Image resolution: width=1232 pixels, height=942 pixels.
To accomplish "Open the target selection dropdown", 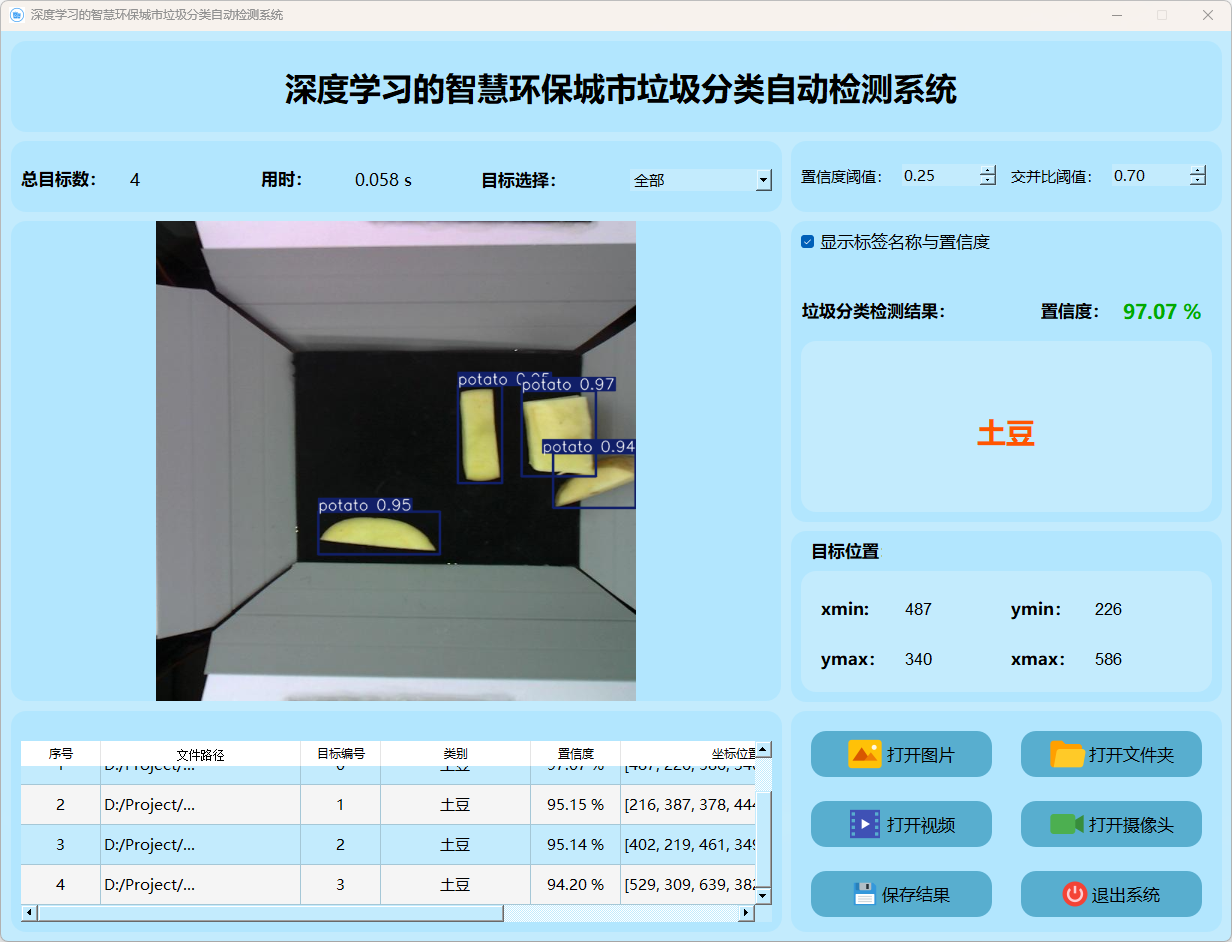I will [x=764, y=180].
